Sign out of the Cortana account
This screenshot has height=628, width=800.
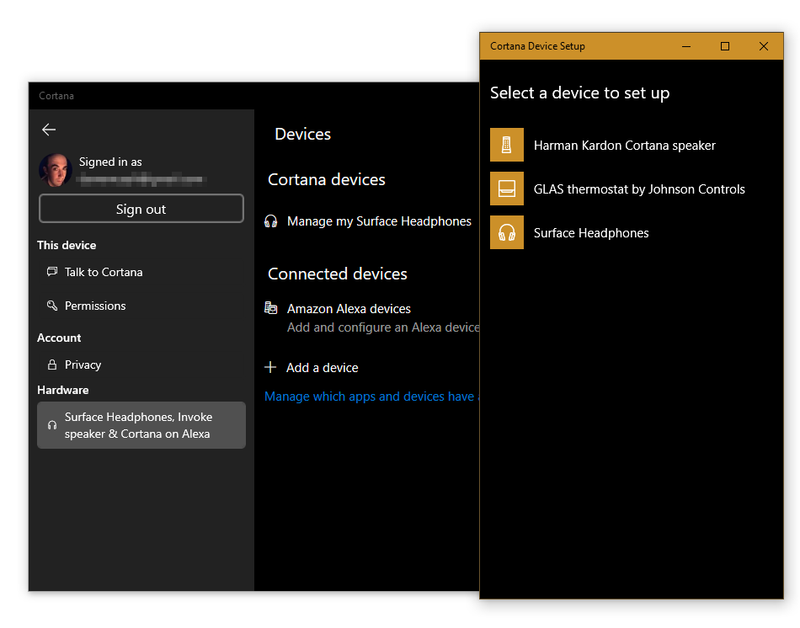click(x=141, y=209)
